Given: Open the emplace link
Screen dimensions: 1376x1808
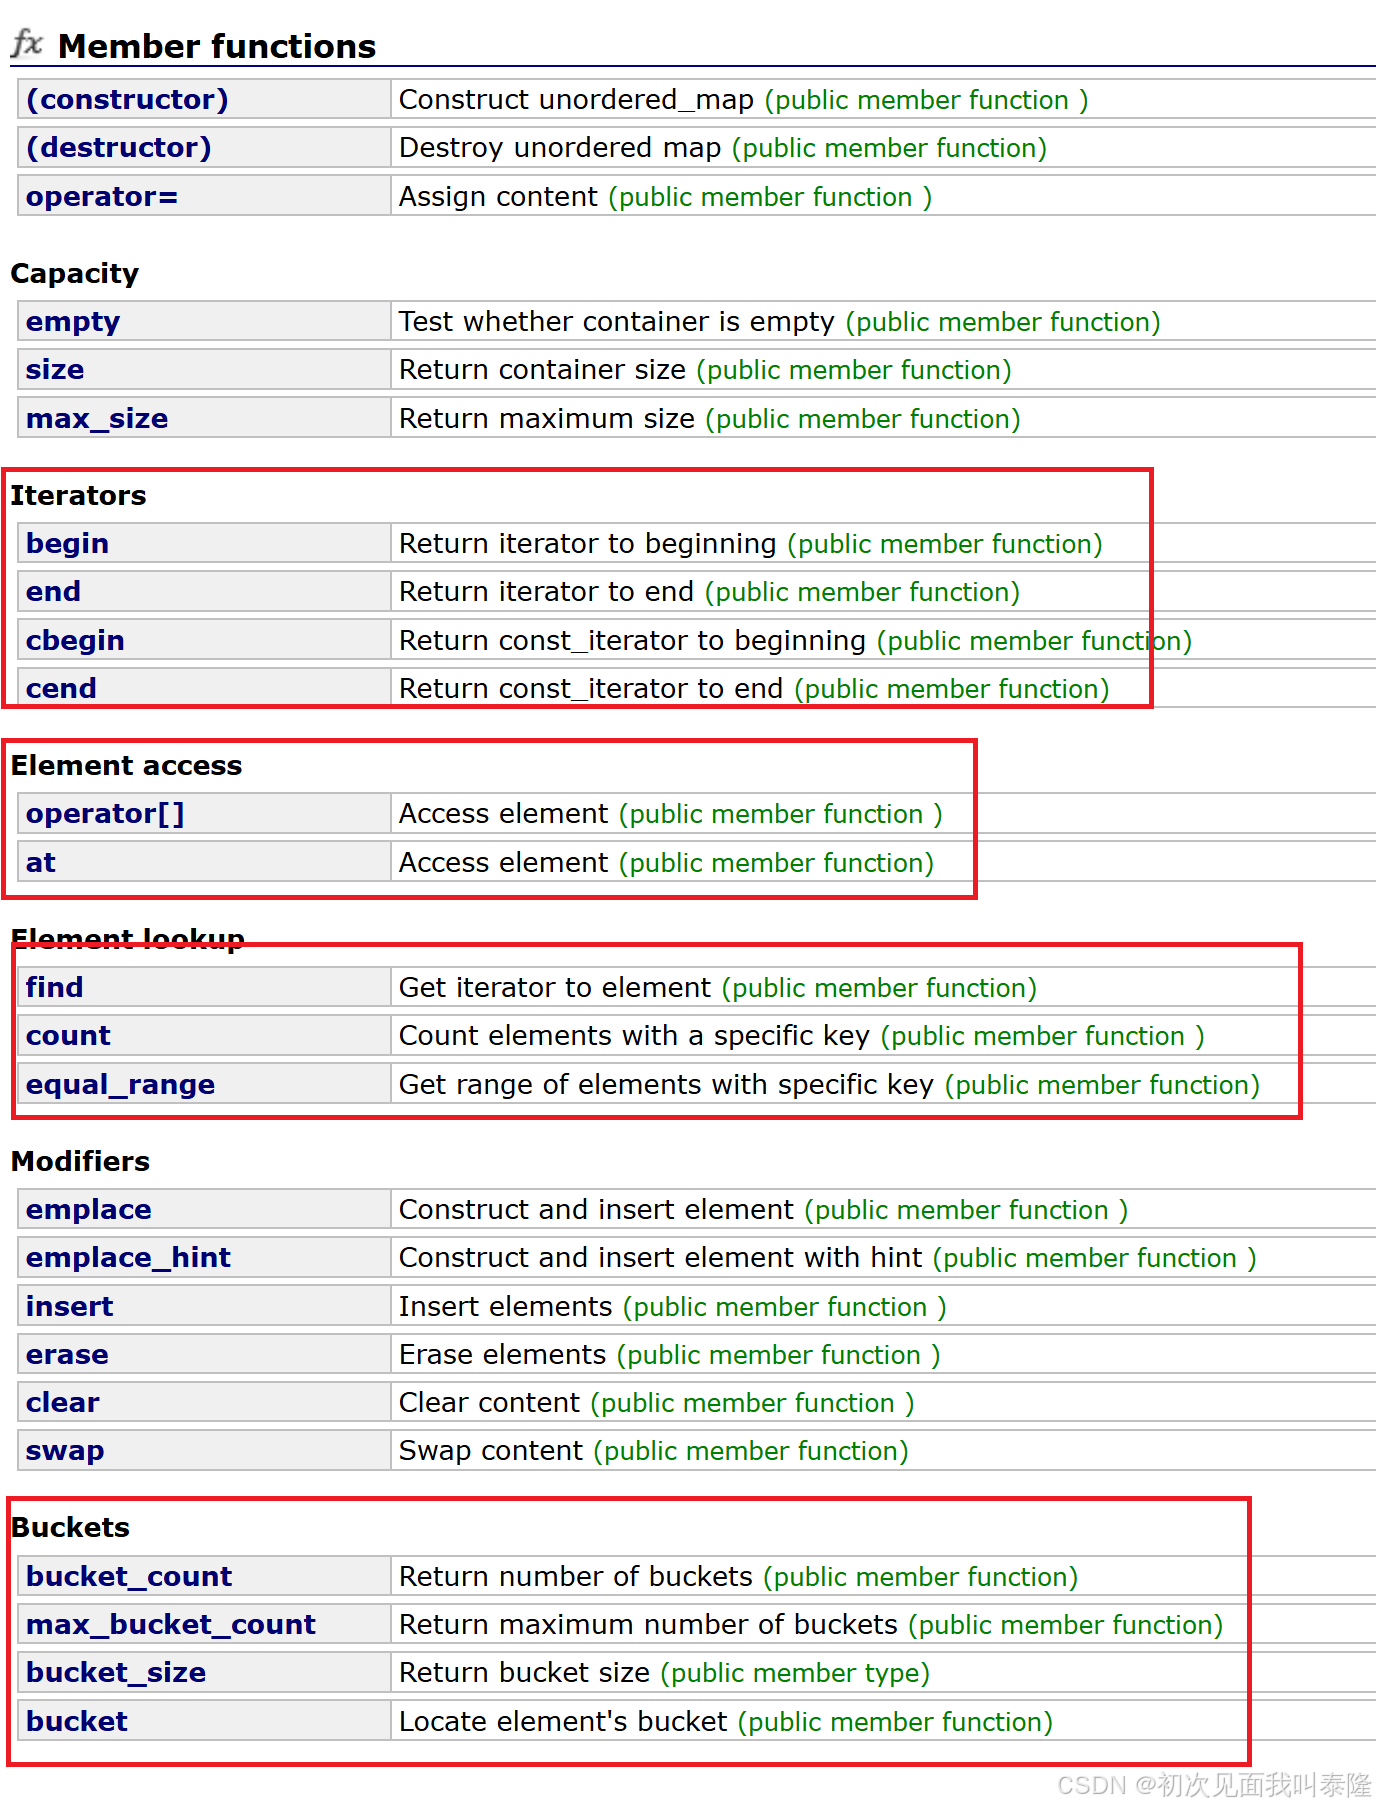Looking at the screenshot, I should pos(89,1210).
